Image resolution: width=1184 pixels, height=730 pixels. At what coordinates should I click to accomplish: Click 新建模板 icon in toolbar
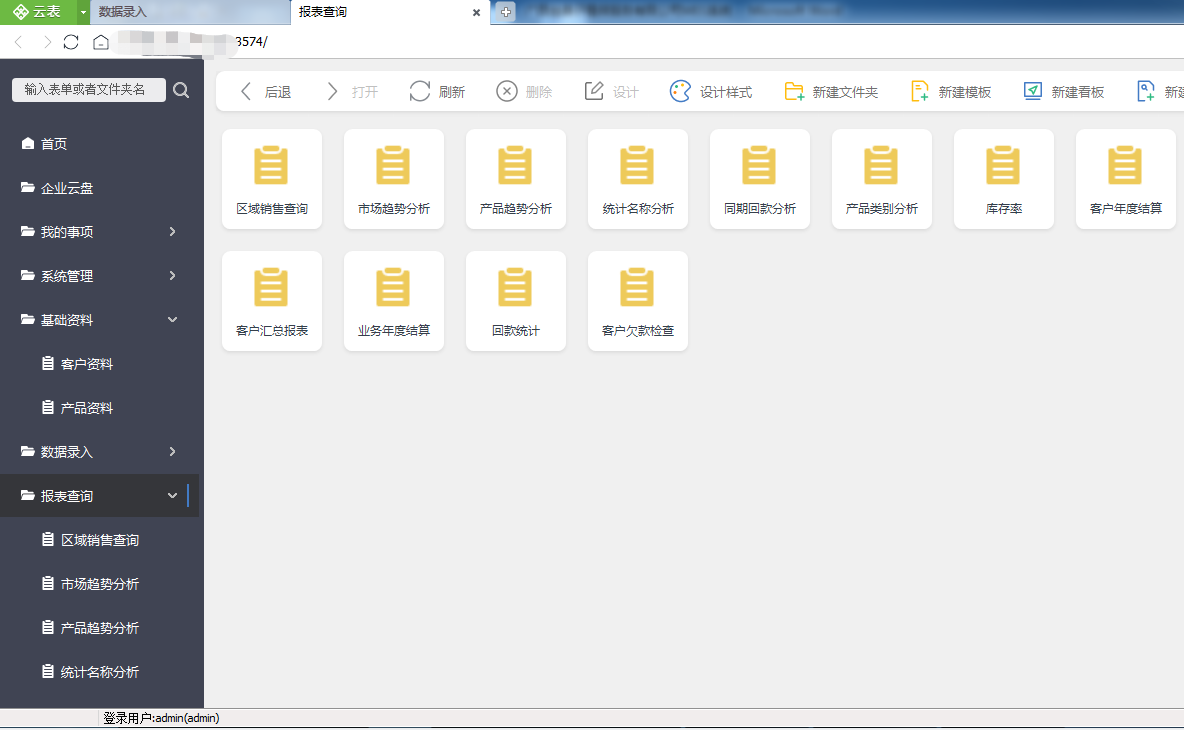pyautogui.click(x=920, y=91)
